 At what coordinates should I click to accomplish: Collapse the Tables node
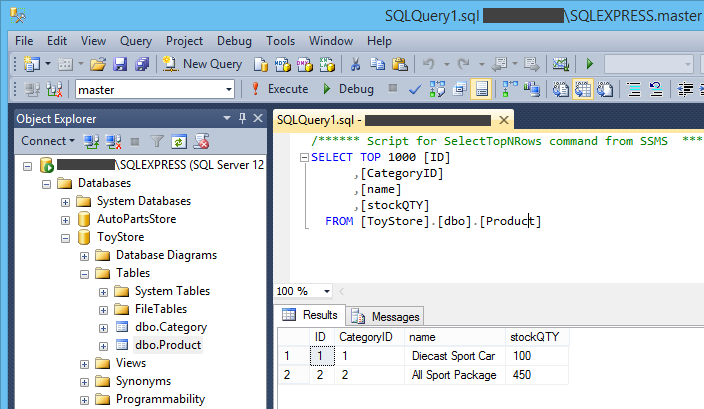[84, 274]
